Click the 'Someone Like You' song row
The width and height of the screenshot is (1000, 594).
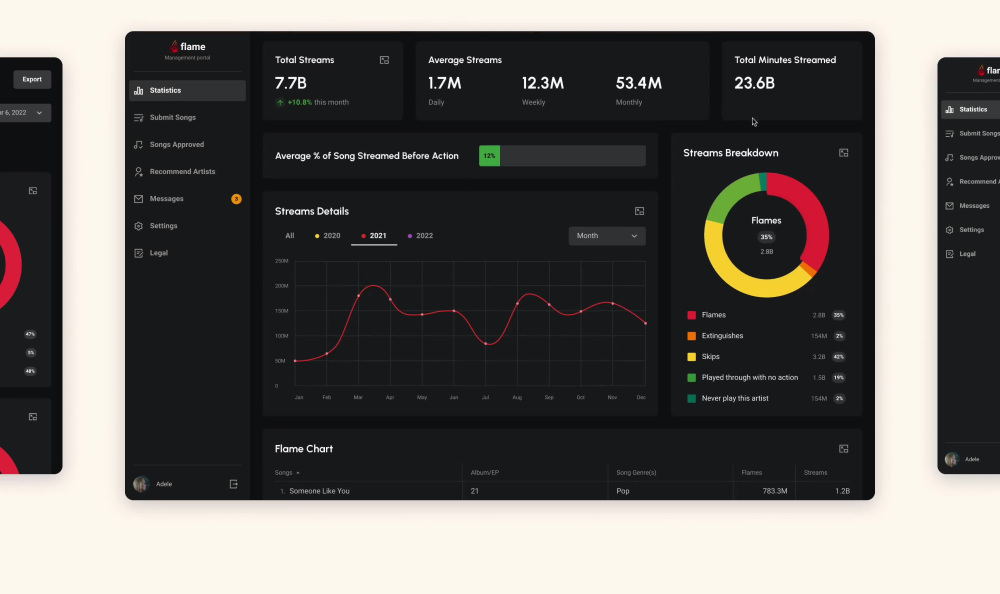(562, 491)
